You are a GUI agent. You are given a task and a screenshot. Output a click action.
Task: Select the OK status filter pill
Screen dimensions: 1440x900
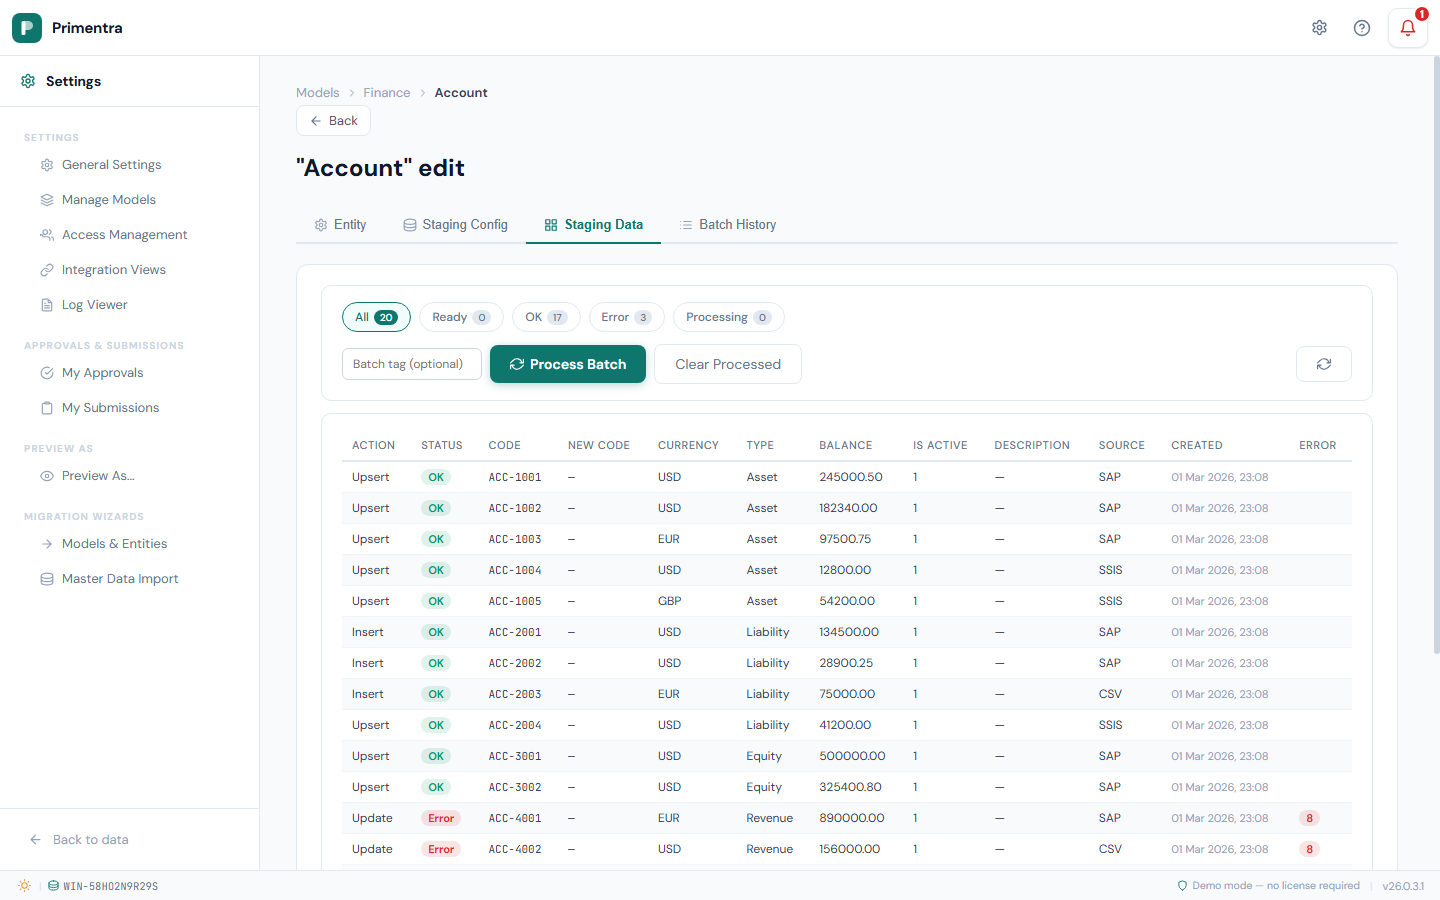coord(545,317)
